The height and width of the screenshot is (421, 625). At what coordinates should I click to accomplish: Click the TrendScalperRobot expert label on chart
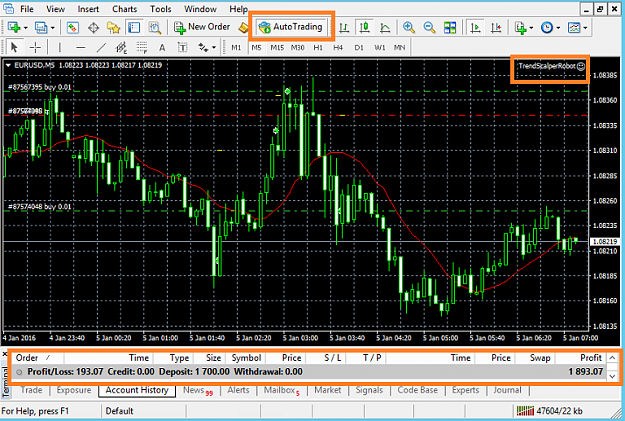(x=552, y=66)
